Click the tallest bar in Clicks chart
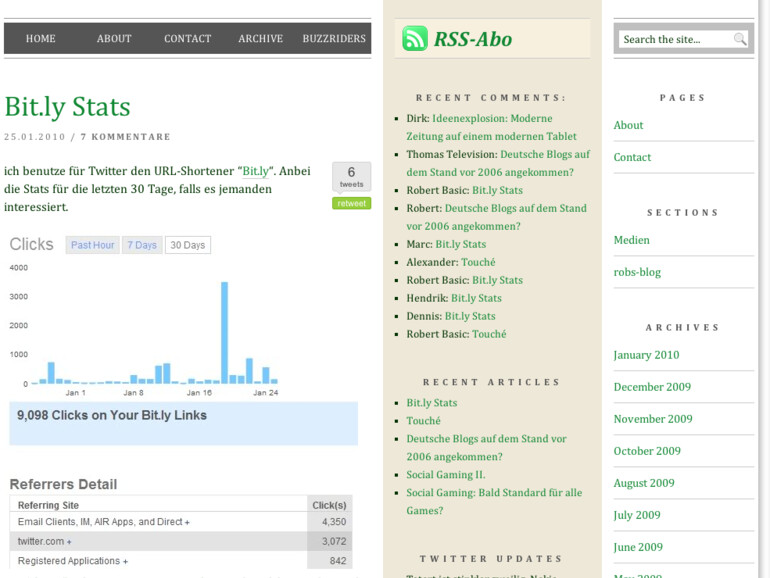The image size is (770, 578). [x=224, y=332]
